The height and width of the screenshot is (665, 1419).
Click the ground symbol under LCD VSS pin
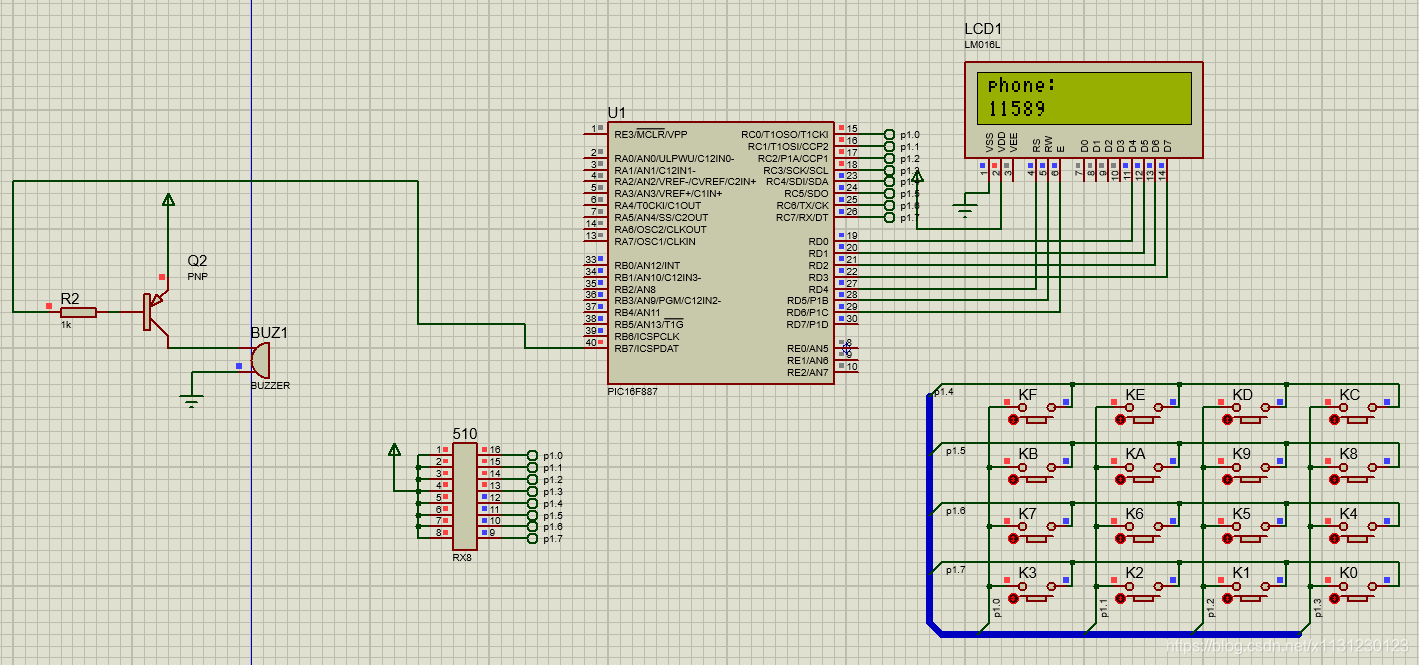(965, 210)
